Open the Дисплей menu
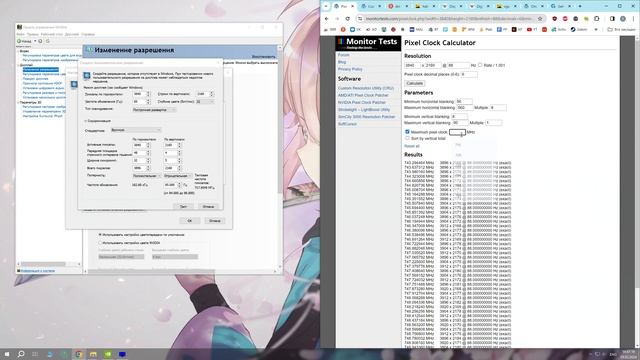 click(x=72, y=34)
